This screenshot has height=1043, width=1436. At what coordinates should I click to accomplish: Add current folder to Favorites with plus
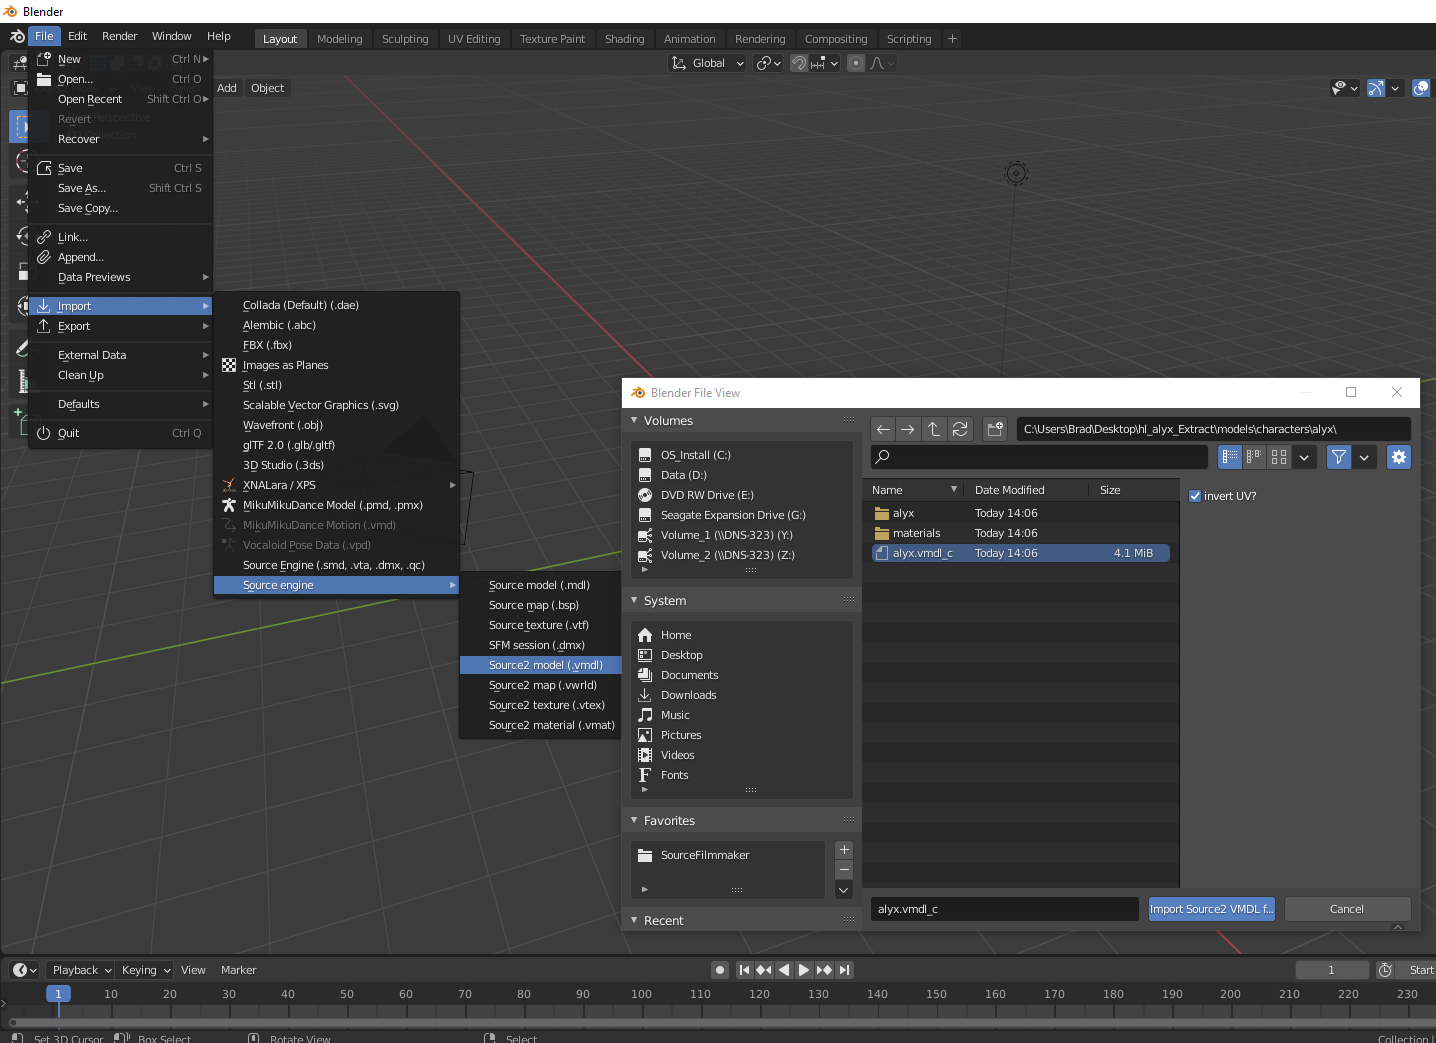(x=844, y=850)
